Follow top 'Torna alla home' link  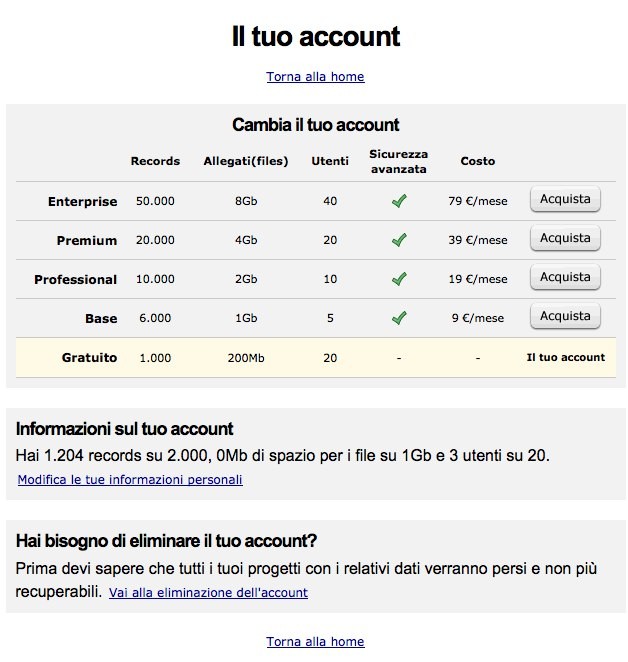(315, 77)
